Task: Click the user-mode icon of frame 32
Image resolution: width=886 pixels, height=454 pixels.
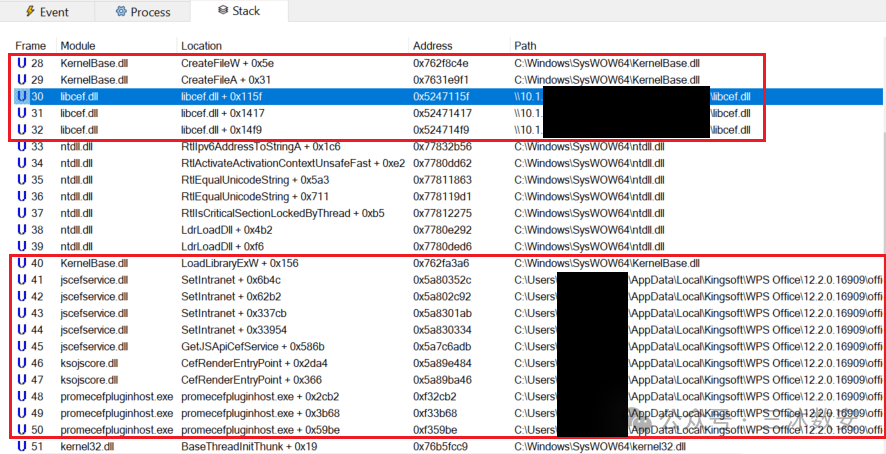Action: click(x=22, y=130)
